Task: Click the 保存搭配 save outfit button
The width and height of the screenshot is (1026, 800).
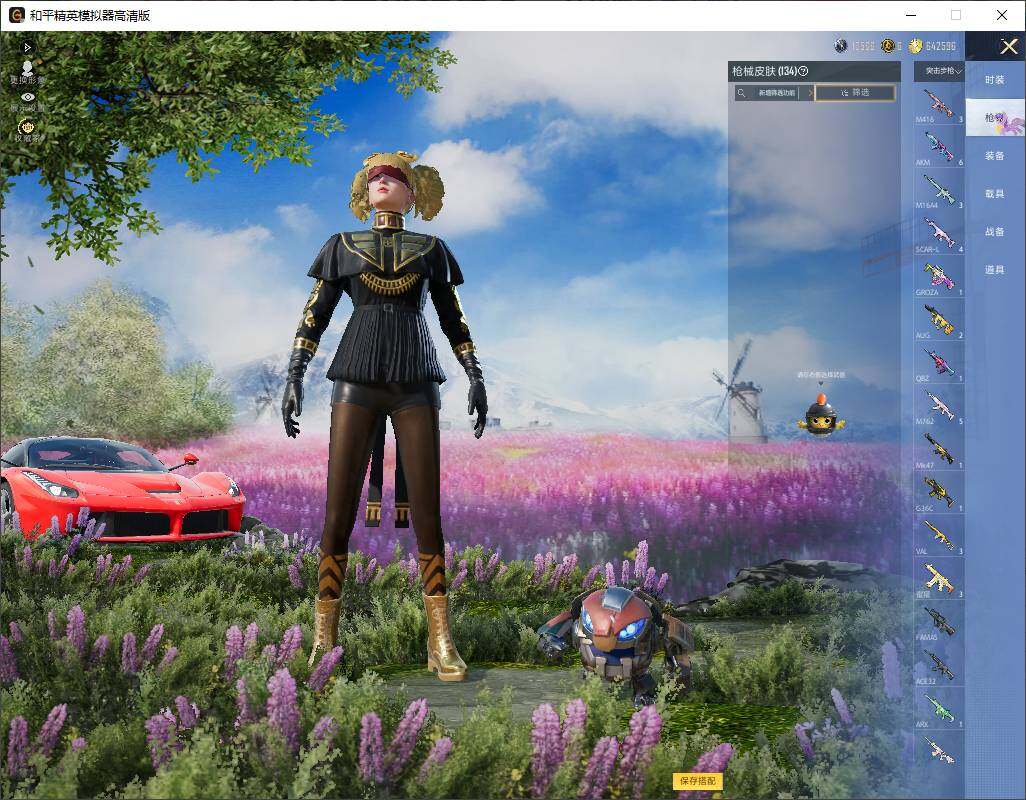Action: [698, 780]
